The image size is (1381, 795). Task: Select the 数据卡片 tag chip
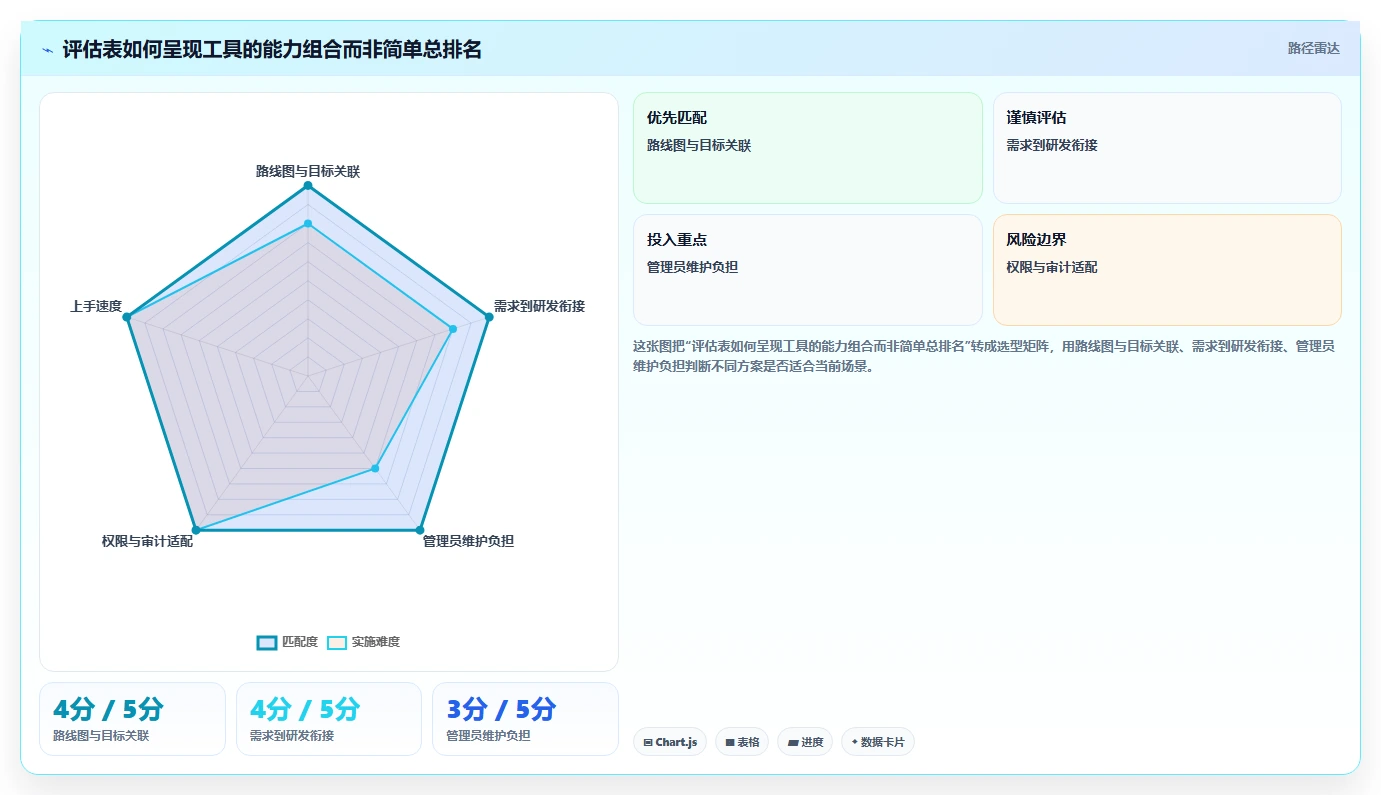(878, 742)
